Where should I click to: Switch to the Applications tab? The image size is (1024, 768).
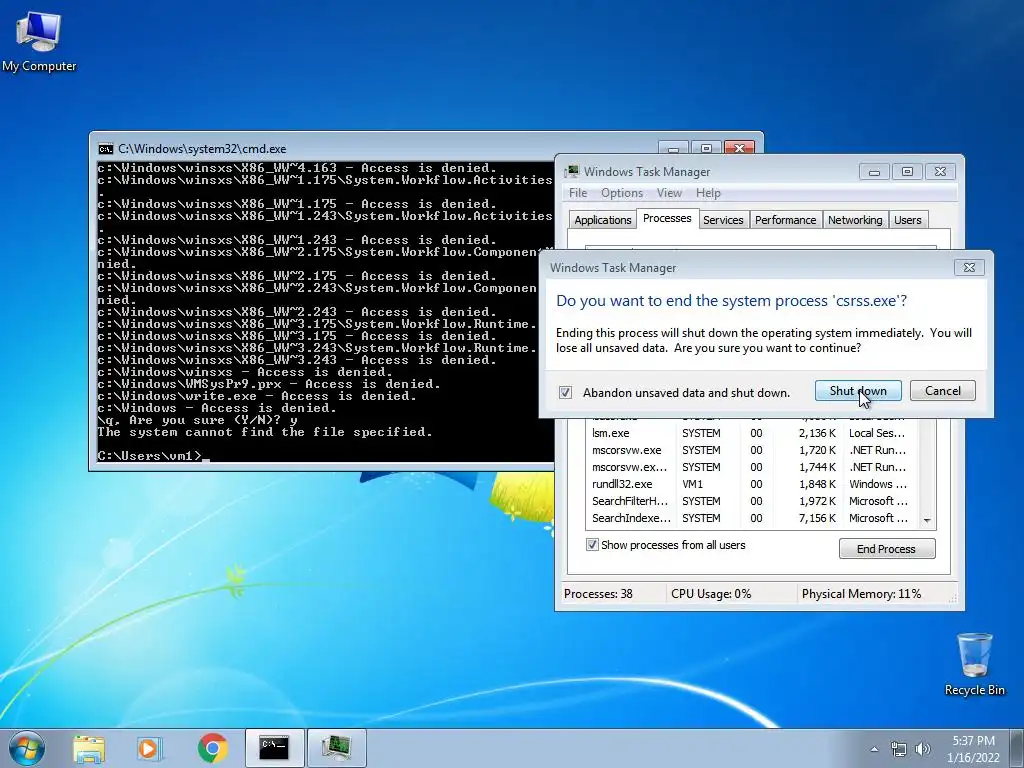[x=602, y=220]
